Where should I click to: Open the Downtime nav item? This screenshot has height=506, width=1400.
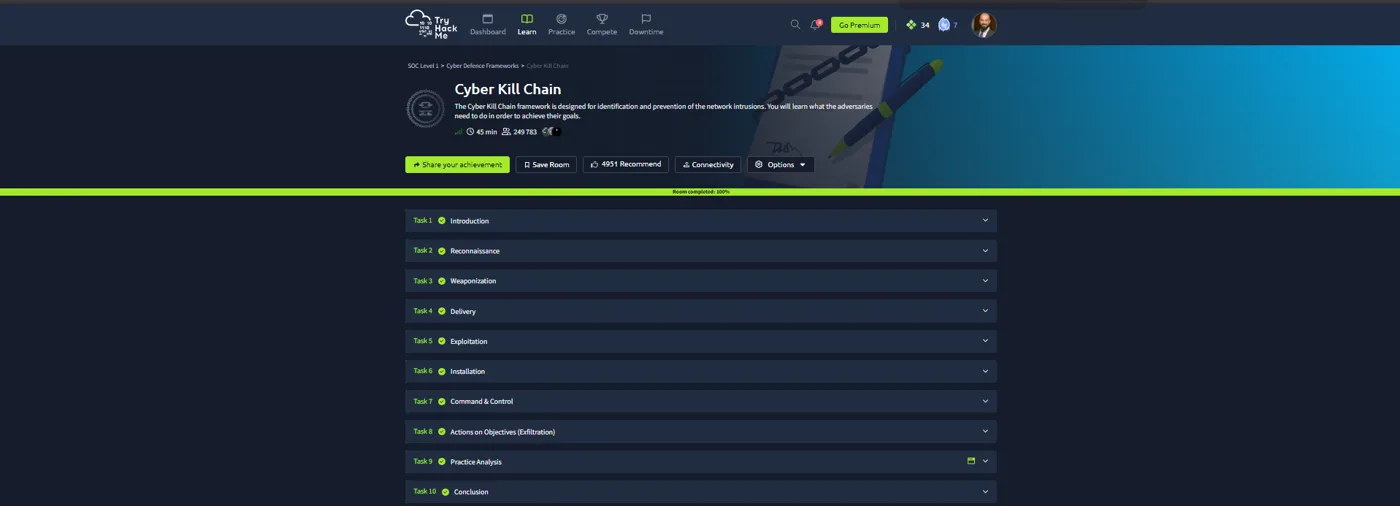646,25
